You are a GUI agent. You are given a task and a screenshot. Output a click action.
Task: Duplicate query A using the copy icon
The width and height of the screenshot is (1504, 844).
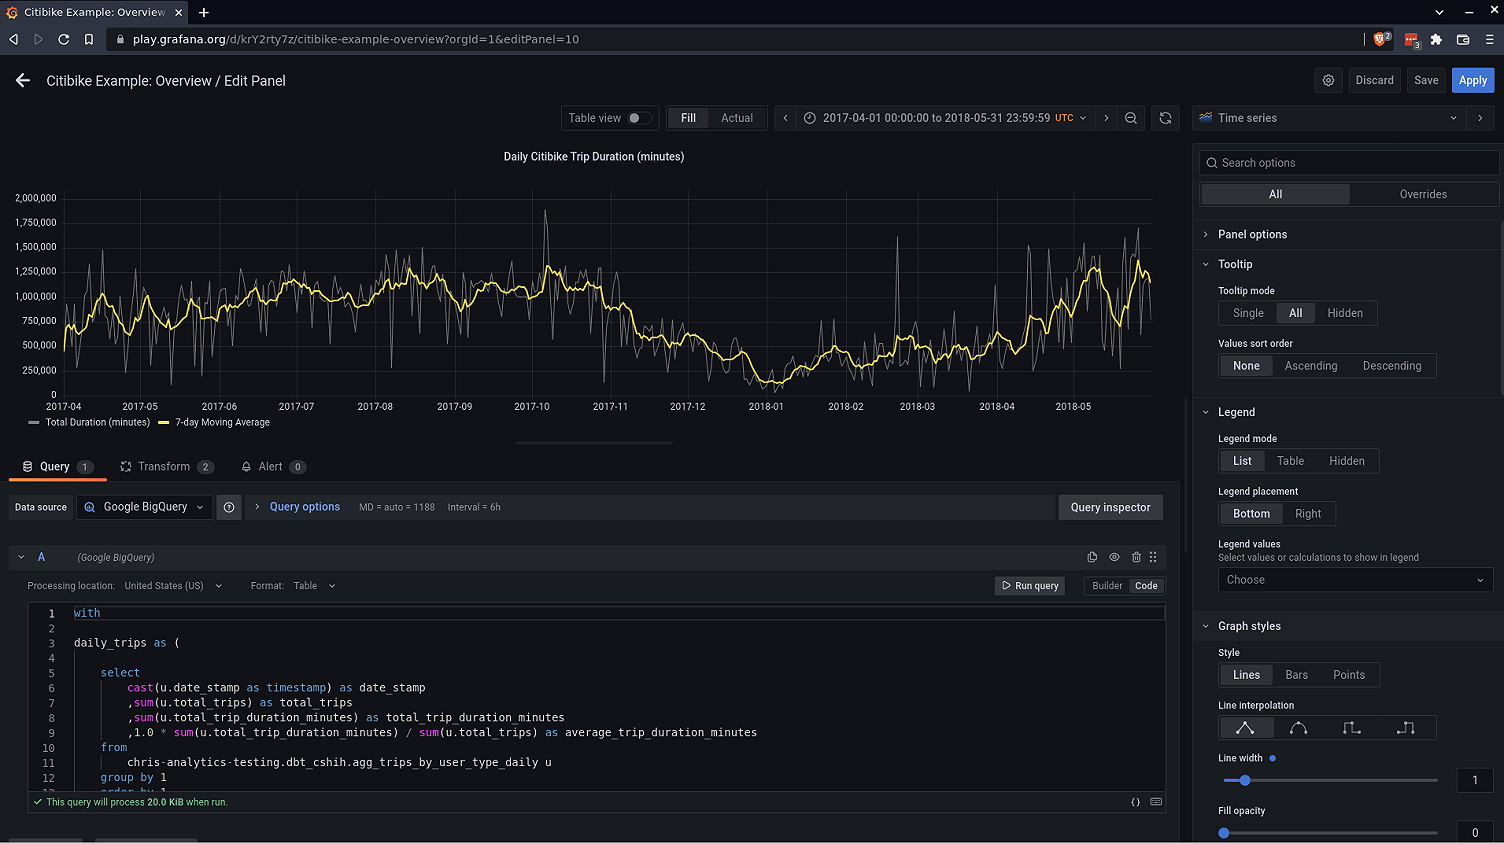click(1092, 557)
